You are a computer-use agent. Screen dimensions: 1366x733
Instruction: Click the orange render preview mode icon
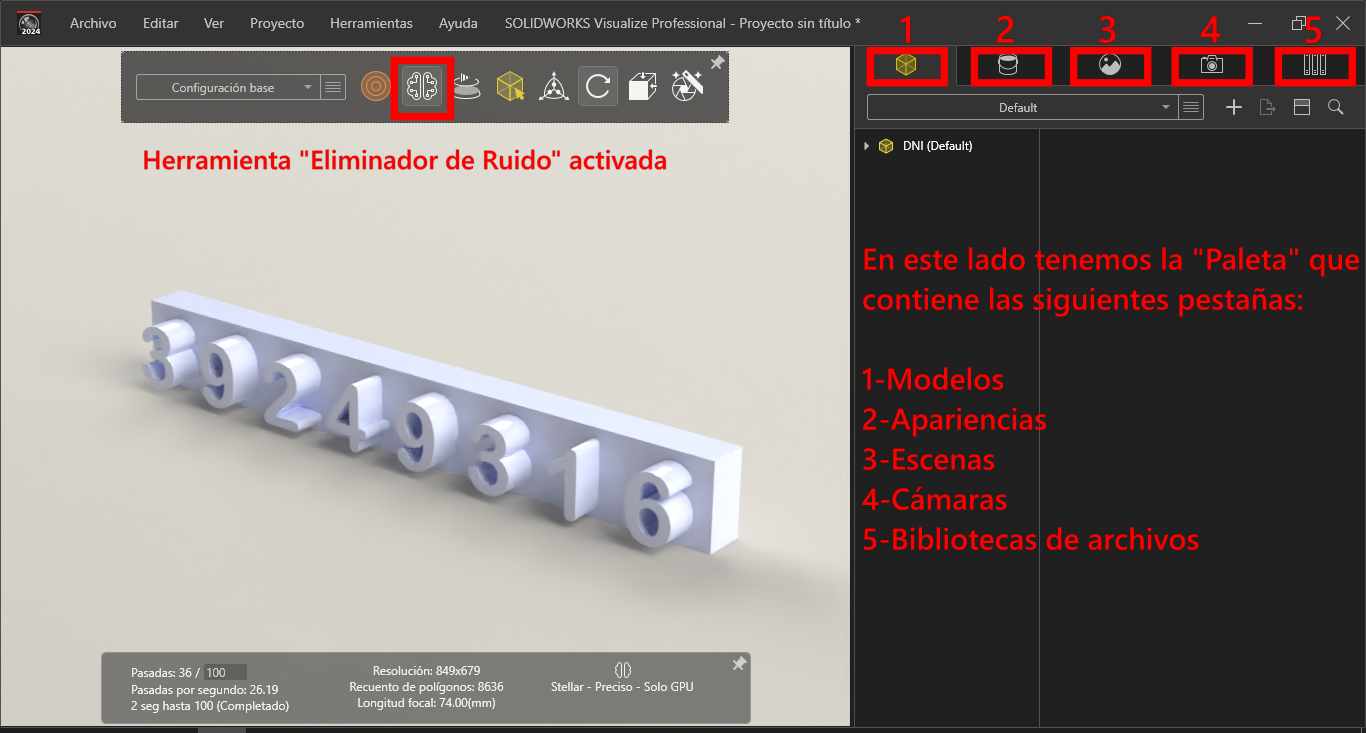tap(375, 87)
